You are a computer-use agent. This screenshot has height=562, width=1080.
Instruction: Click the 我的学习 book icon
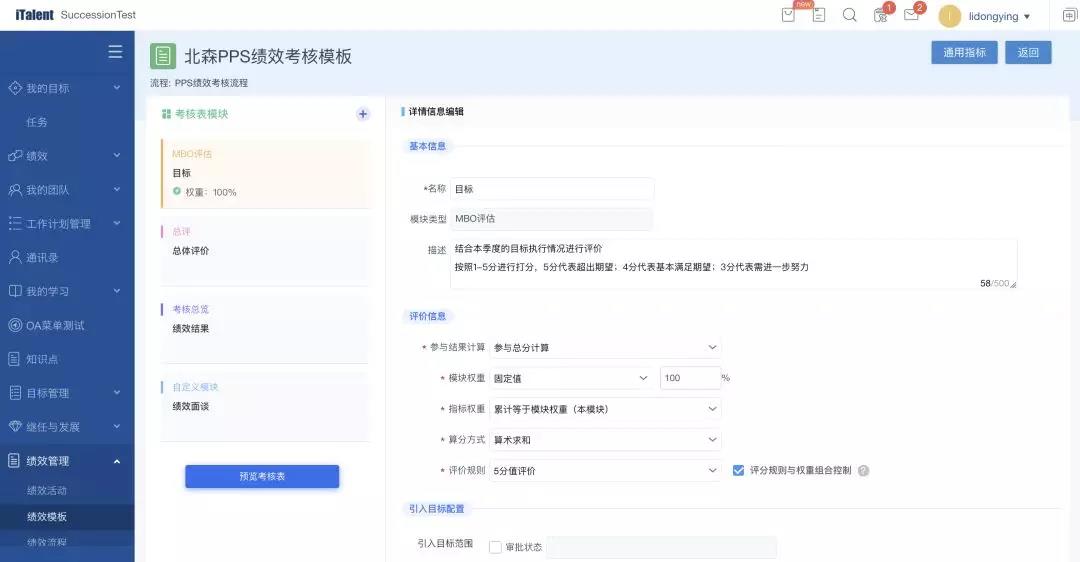[15, 291]
